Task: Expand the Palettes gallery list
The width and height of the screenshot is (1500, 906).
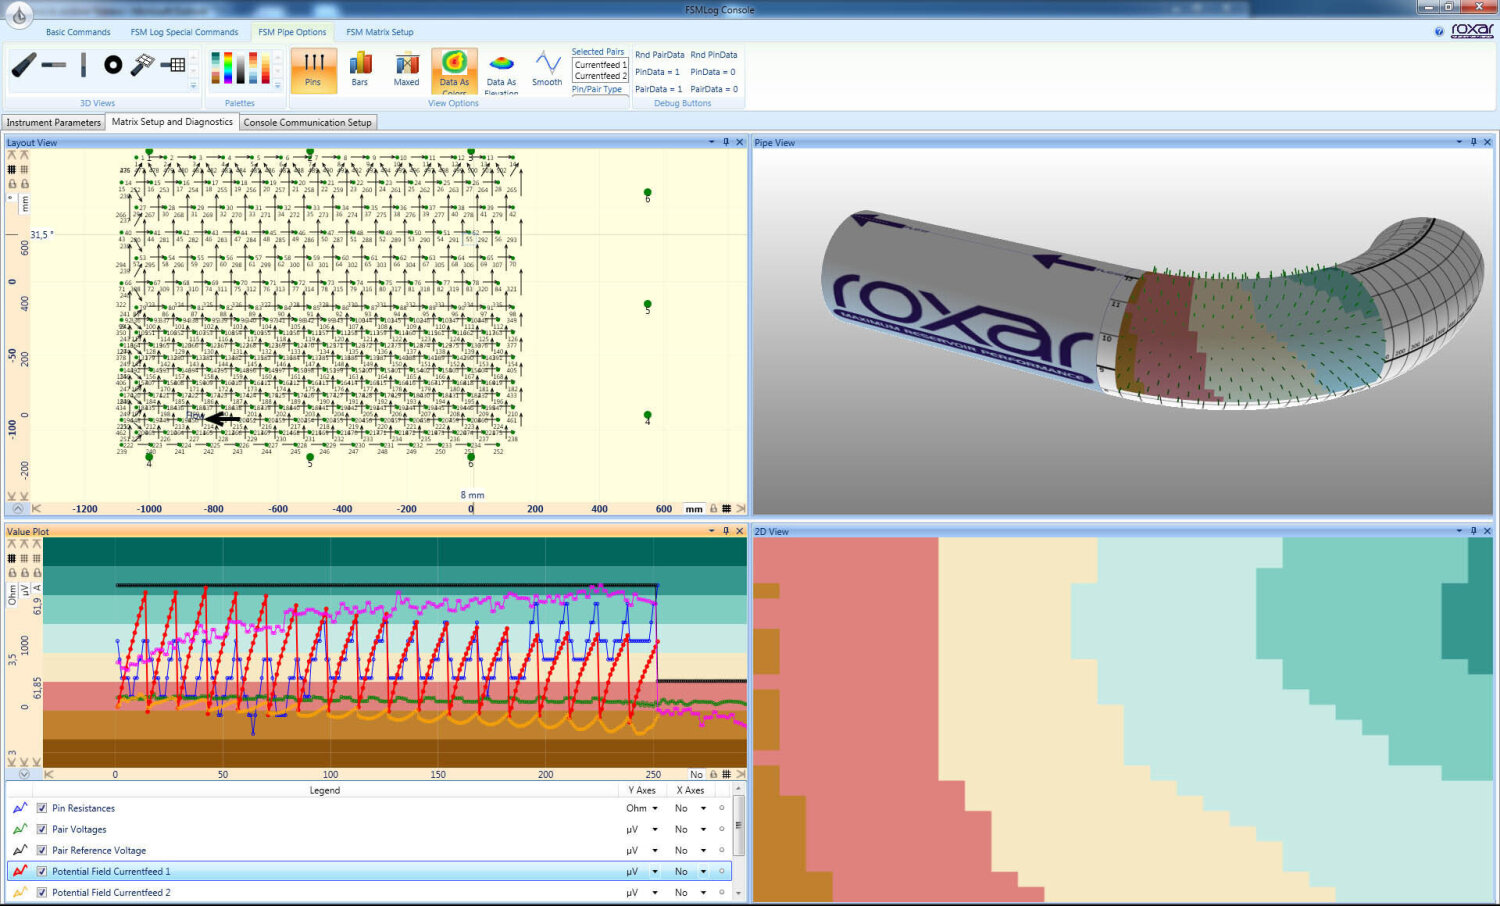Action: tap(278, 87)
